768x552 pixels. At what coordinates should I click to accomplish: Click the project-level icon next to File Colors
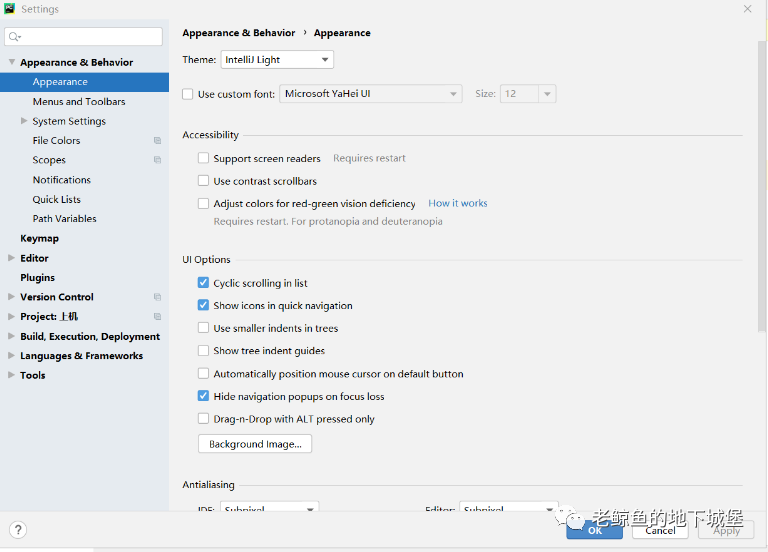pos(157,141)
